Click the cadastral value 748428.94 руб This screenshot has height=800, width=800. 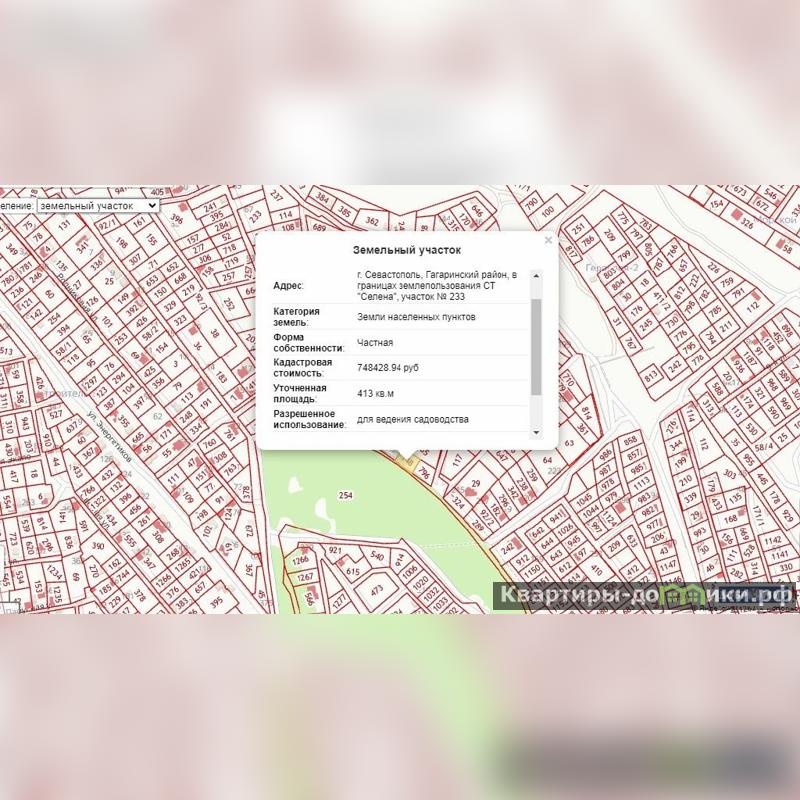coord(388,368)
